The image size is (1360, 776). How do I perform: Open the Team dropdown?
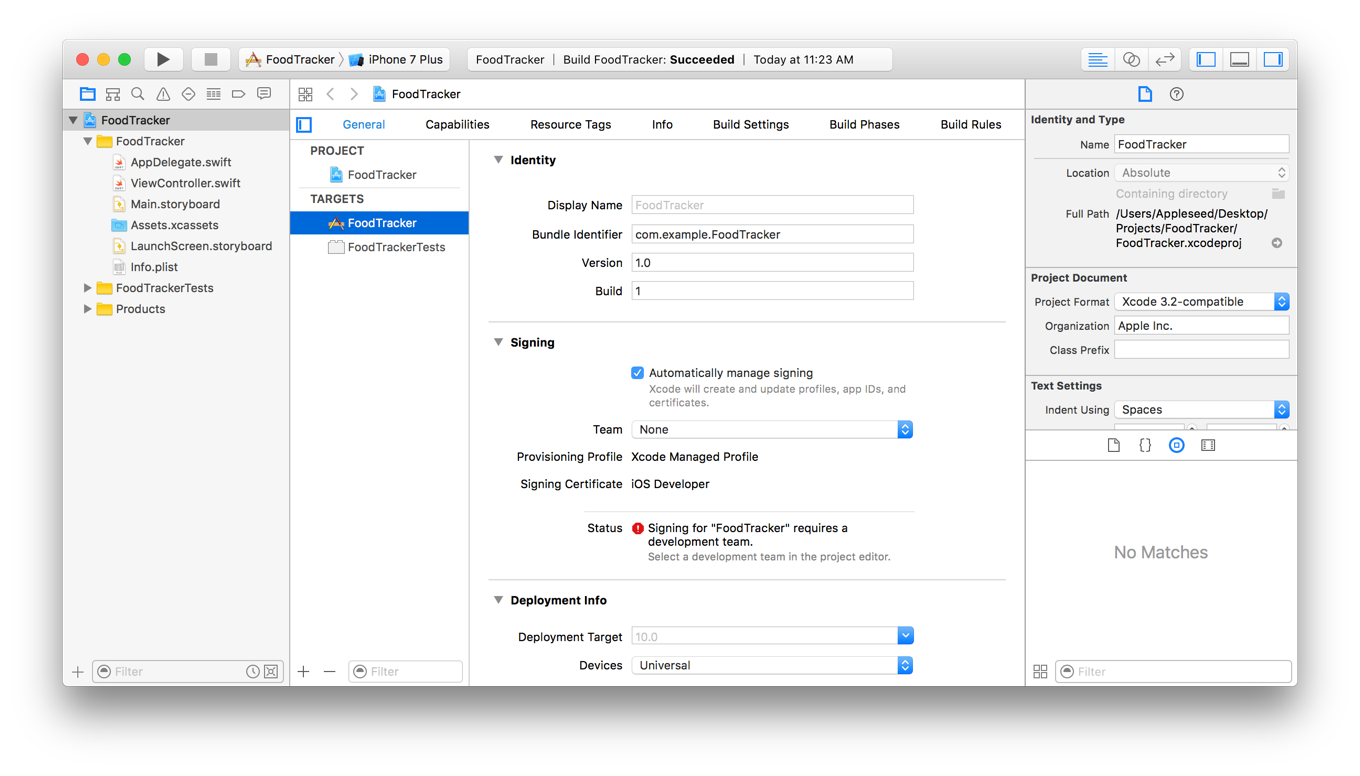(772, 429)
